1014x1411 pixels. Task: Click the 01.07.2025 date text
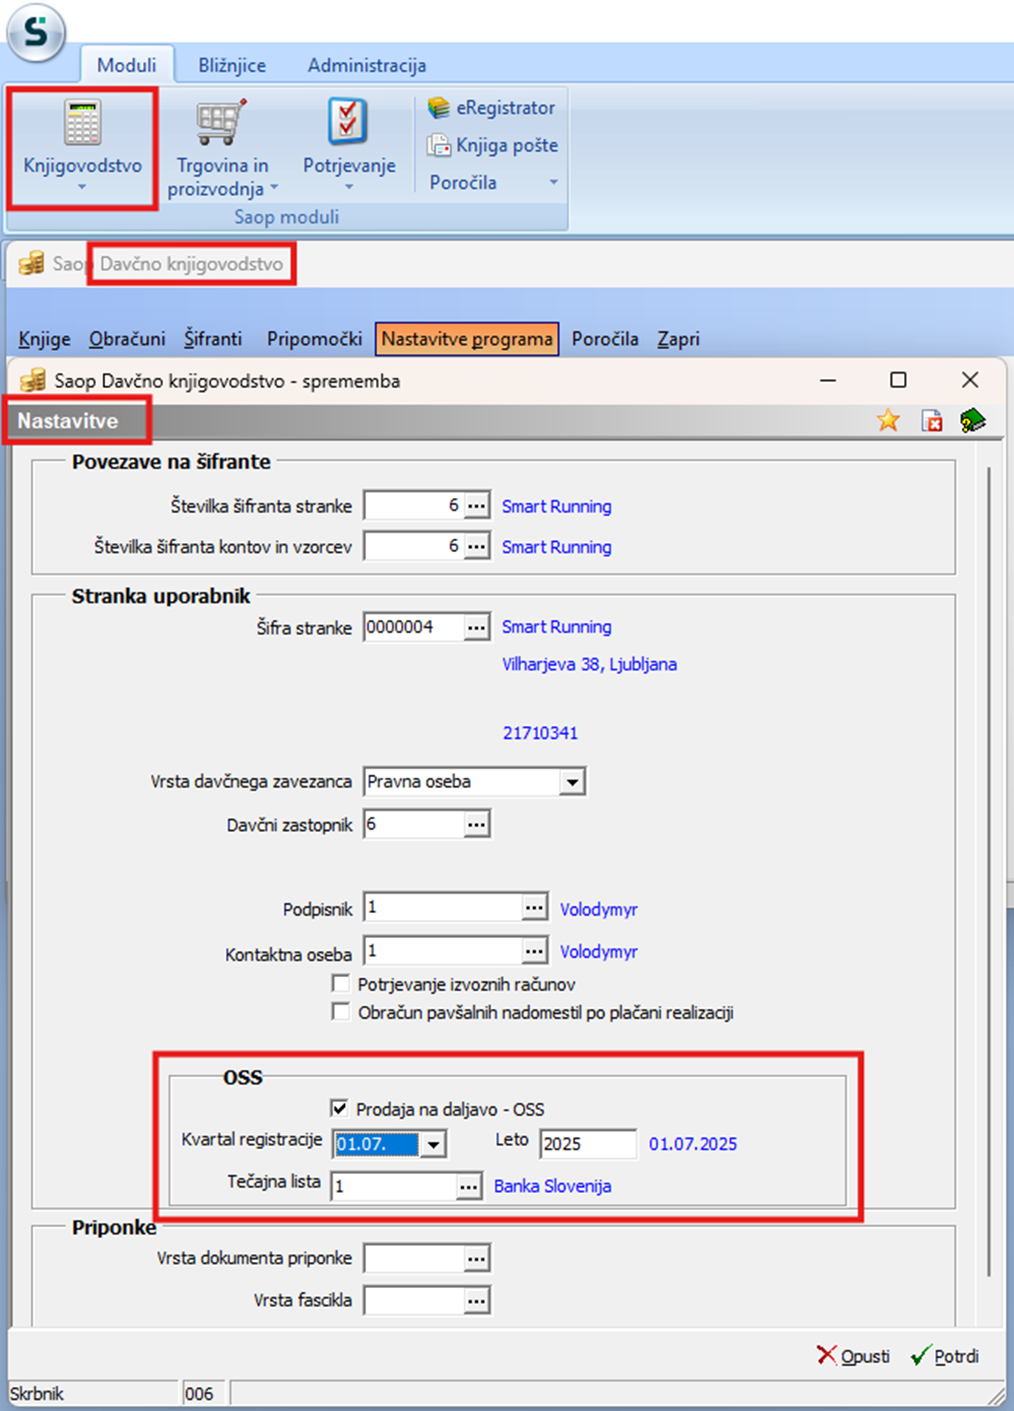tap(693, 1144)
